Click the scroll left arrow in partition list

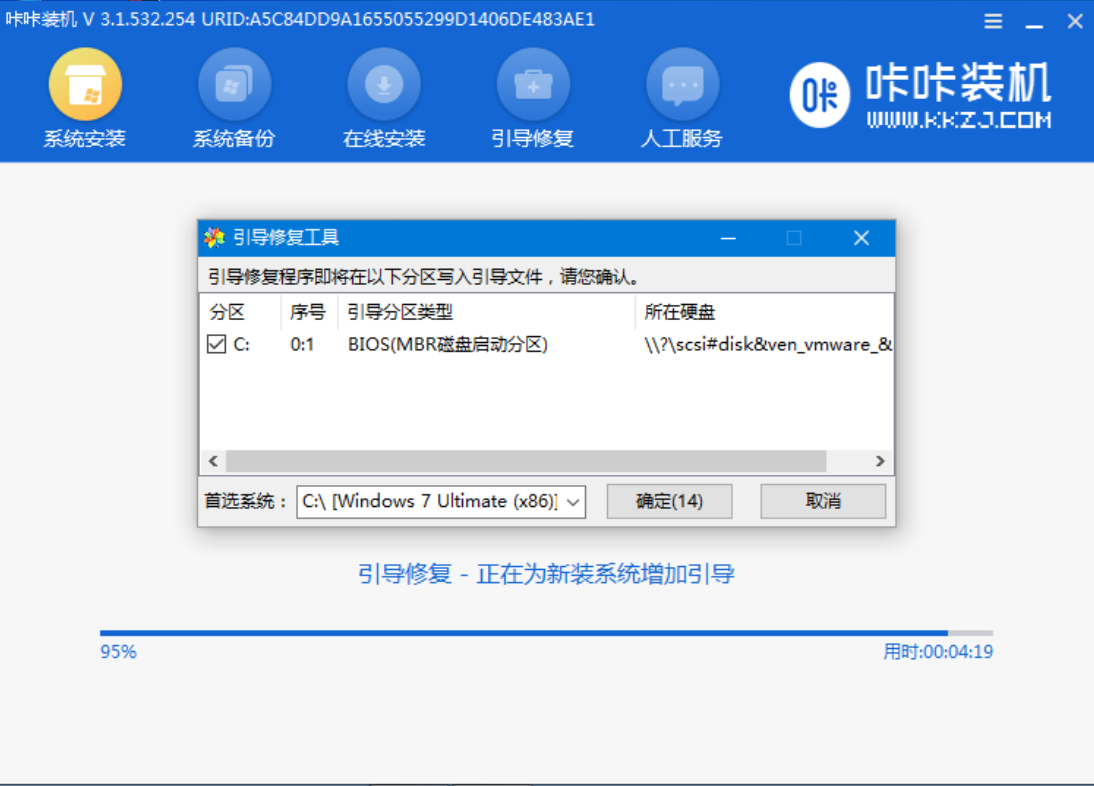pyautogui.click(x=213, y=461)
